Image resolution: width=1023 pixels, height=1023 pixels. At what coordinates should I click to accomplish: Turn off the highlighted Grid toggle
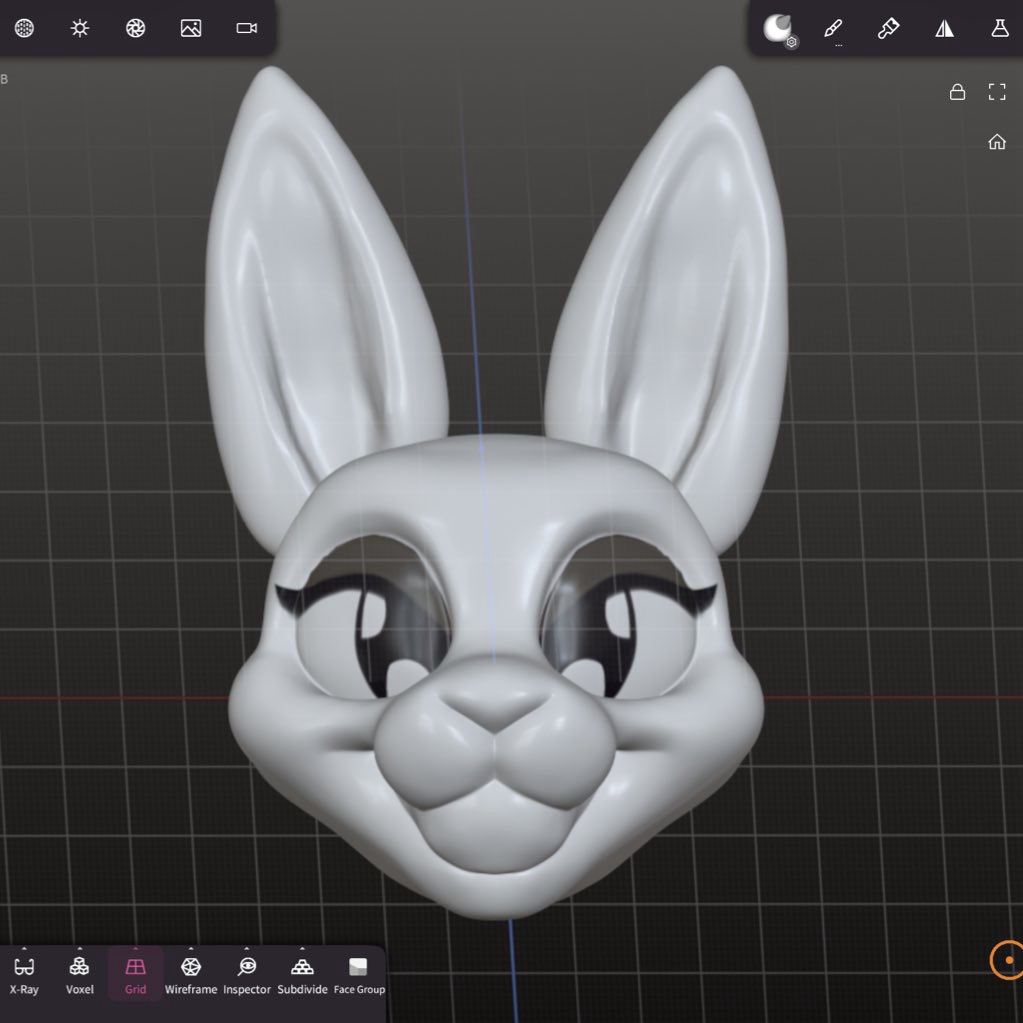(135, 974)
